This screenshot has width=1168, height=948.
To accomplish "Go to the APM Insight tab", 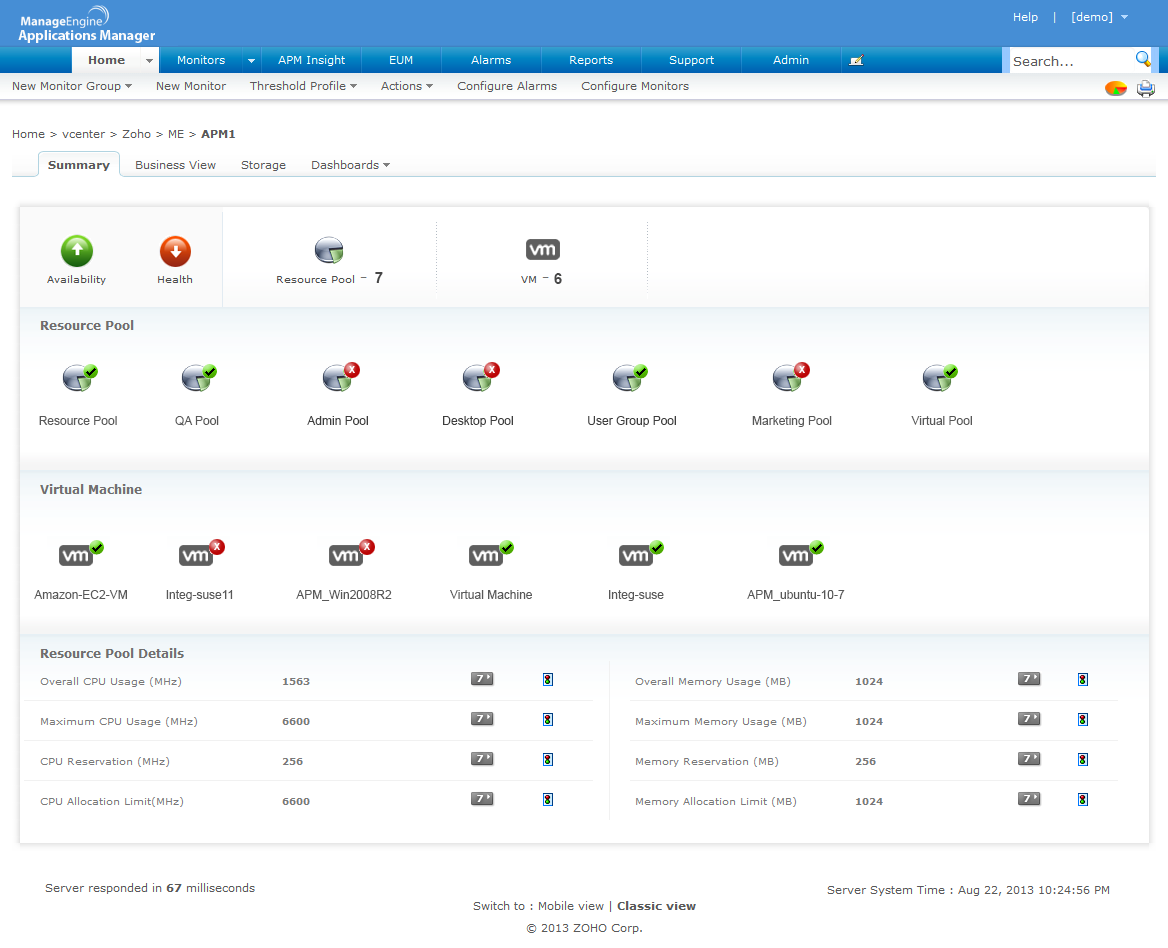I will pyautogui.click(x=311, y=60).
